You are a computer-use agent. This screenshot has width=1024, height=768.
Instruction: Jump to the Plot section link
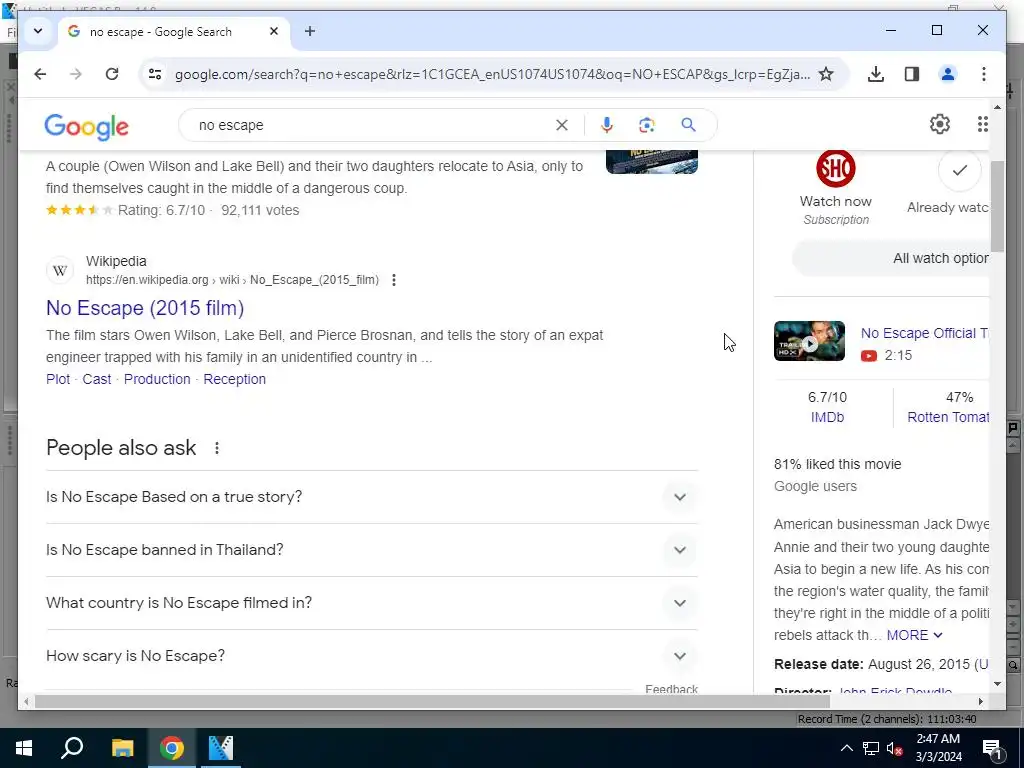(57, 379)
